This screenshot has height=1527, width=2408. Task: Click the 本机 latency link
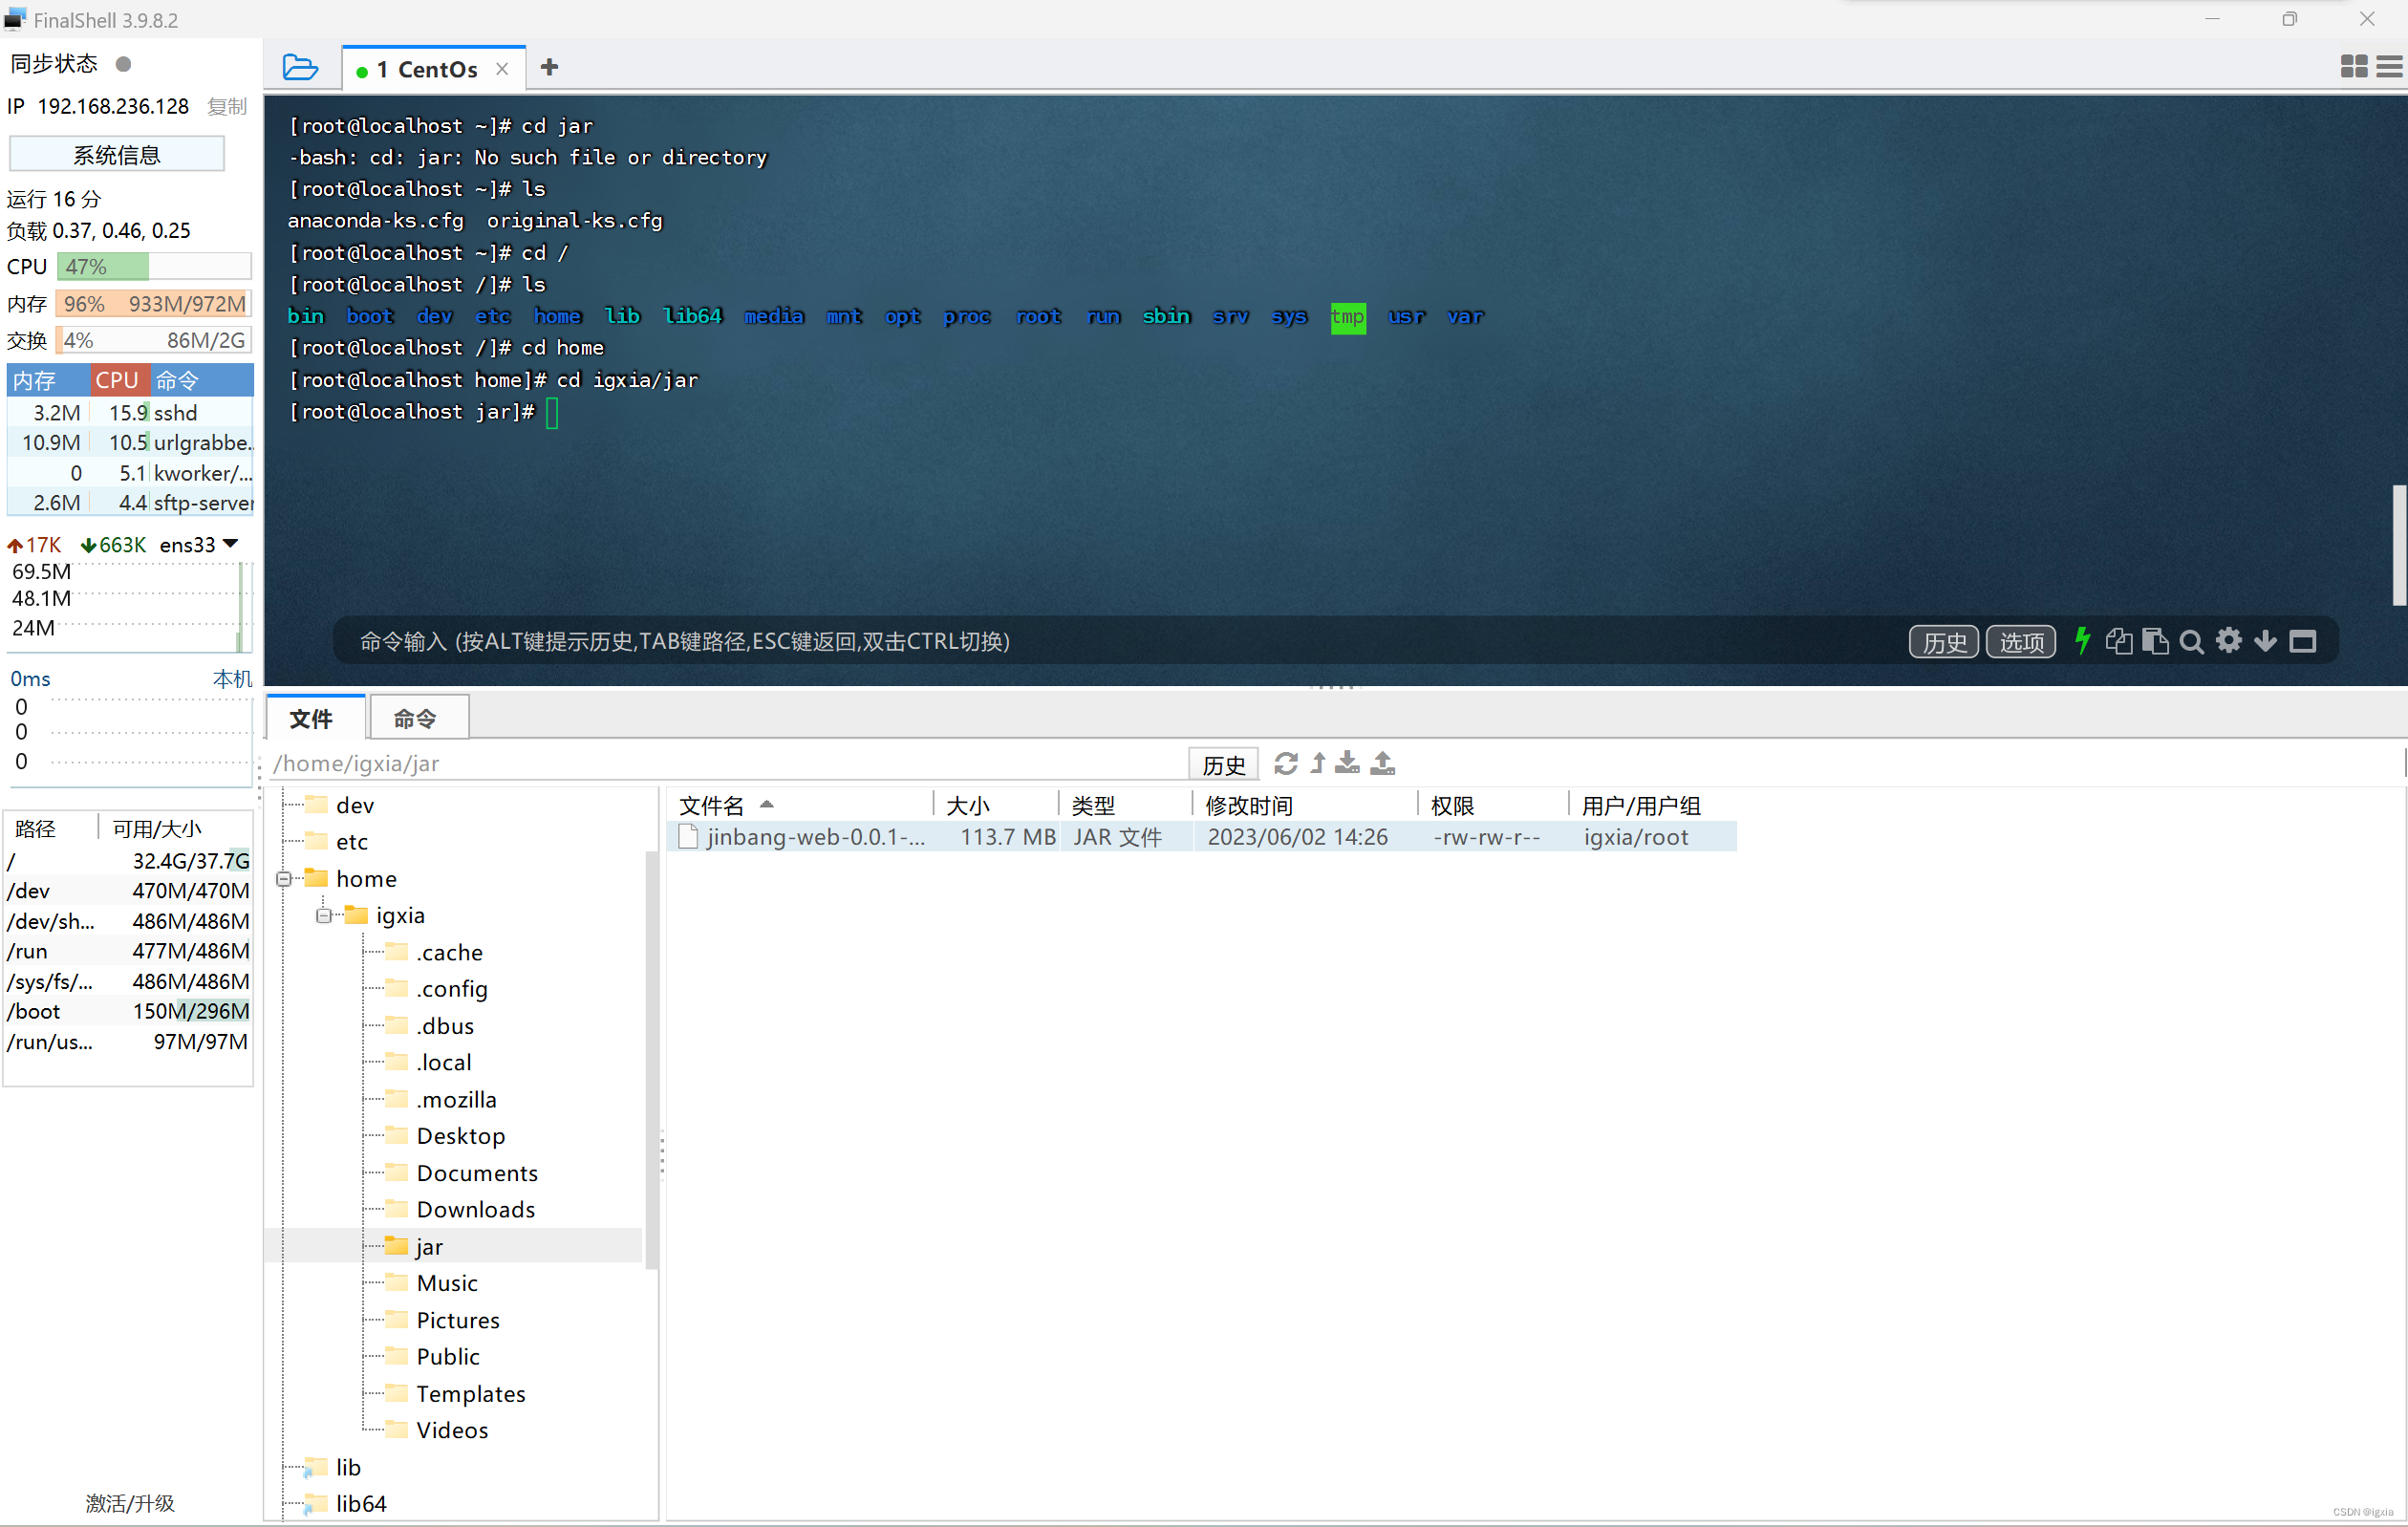pyautogui.click(x=232, y=679)
